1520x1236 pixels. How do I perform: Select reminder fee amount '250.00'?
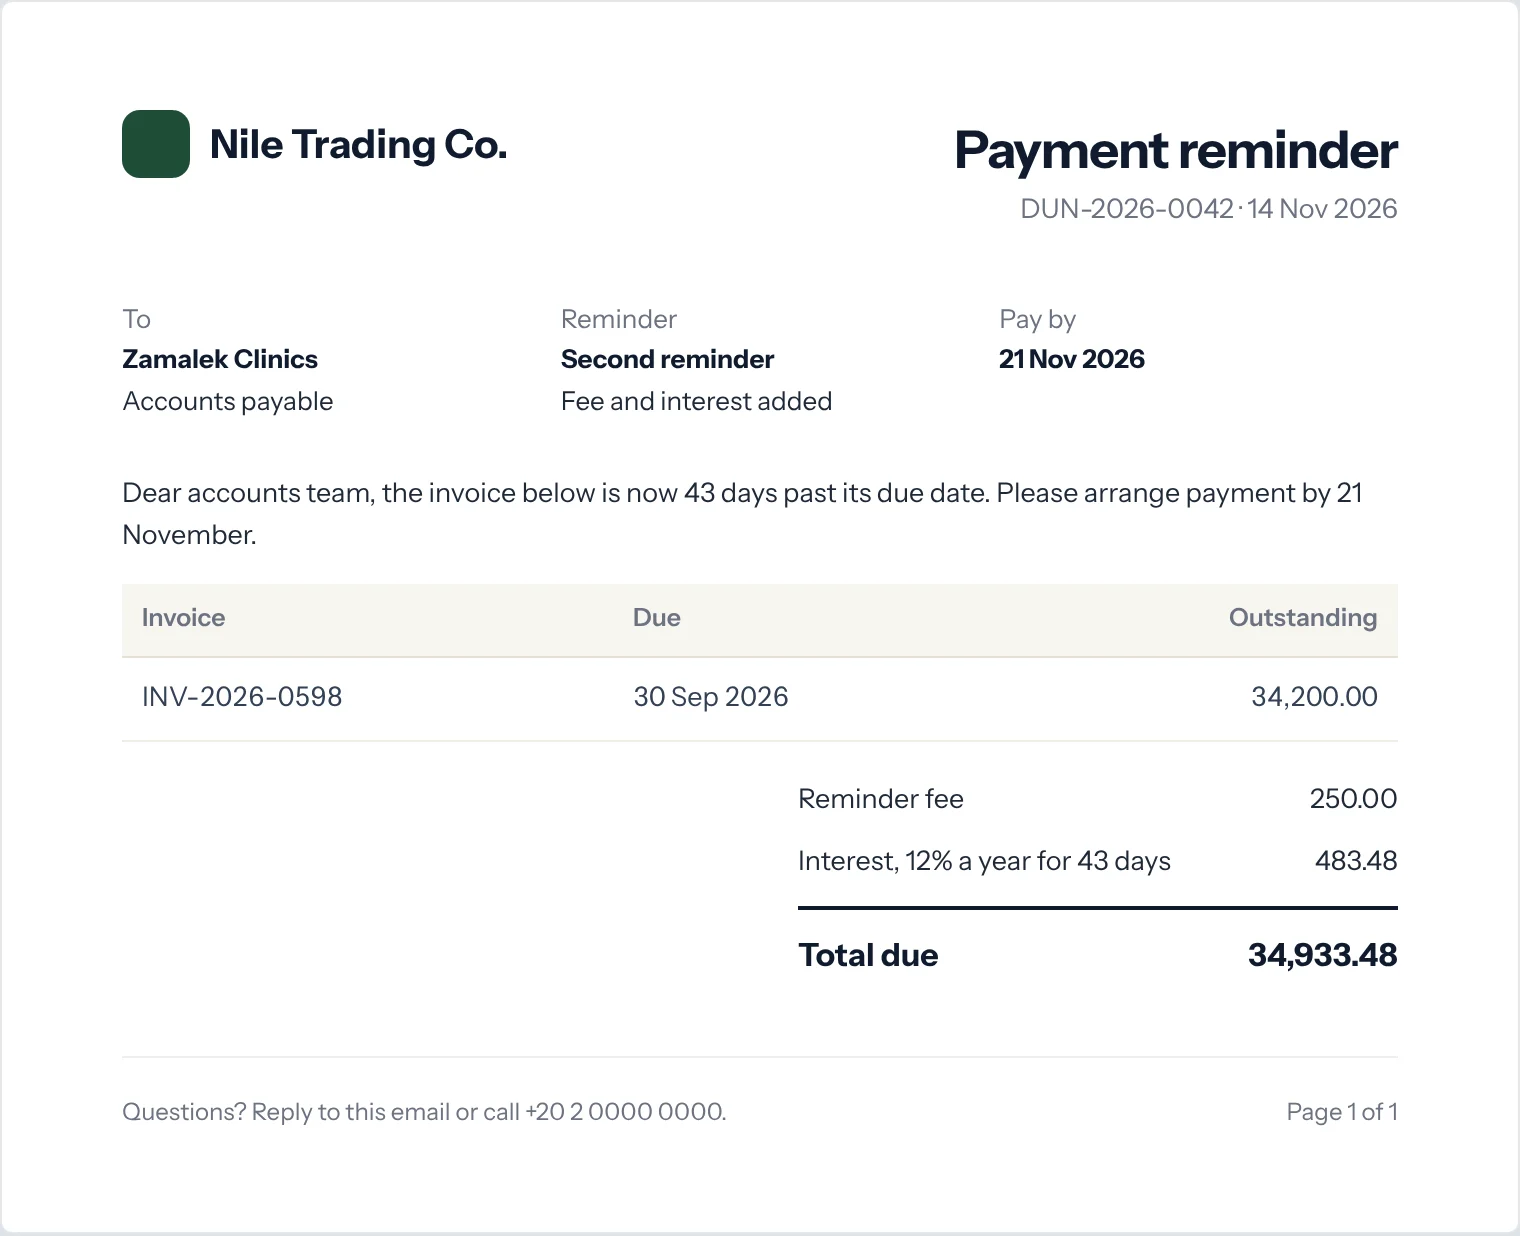(1353, 799)
